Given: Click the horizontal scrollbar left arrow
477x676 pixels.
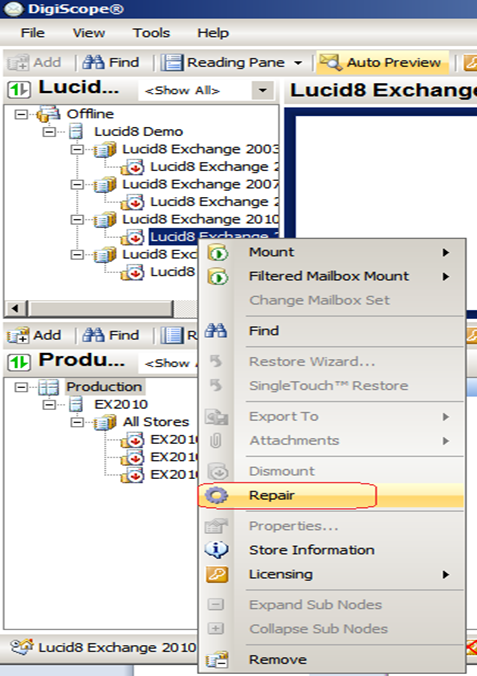Looking at the screenshot, I should click(x=15, y=308).
